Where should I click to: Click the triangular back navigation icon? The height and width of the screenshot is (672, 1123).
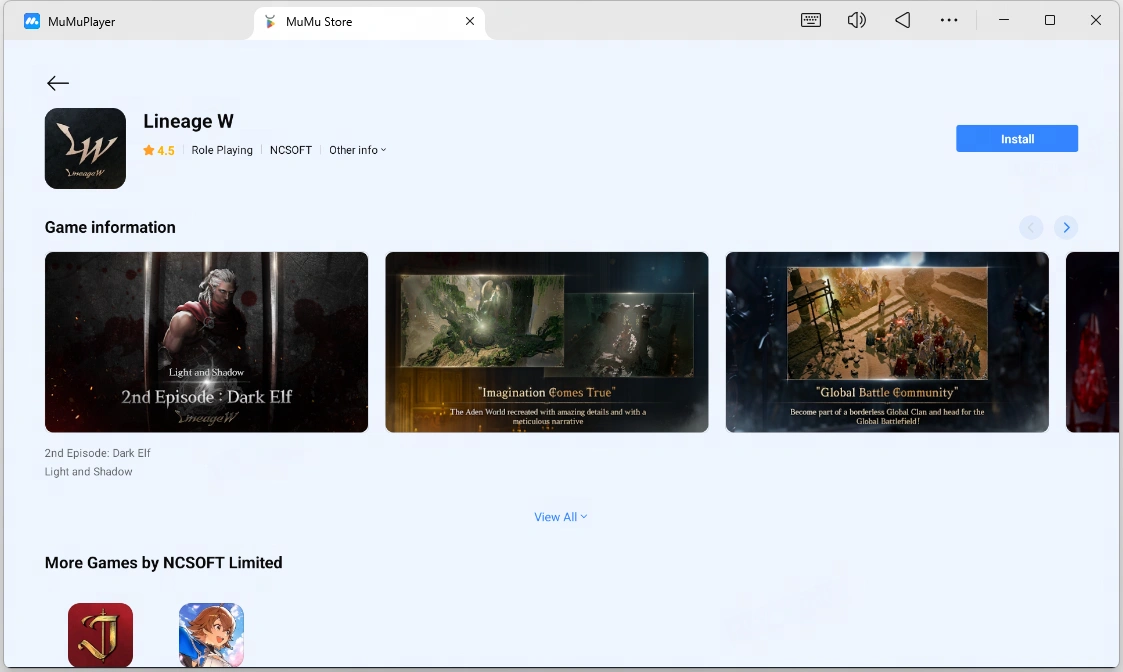pyautogui.click(x=902, y=20)
